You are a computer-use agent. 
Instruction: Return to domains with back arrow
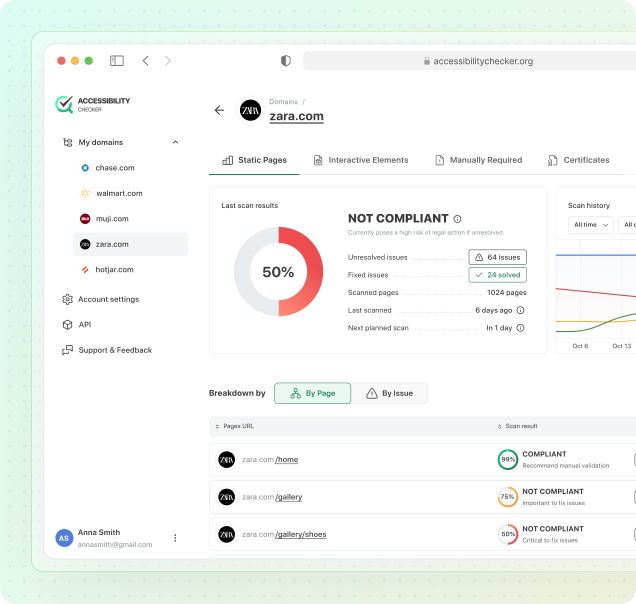click(219, 110)
